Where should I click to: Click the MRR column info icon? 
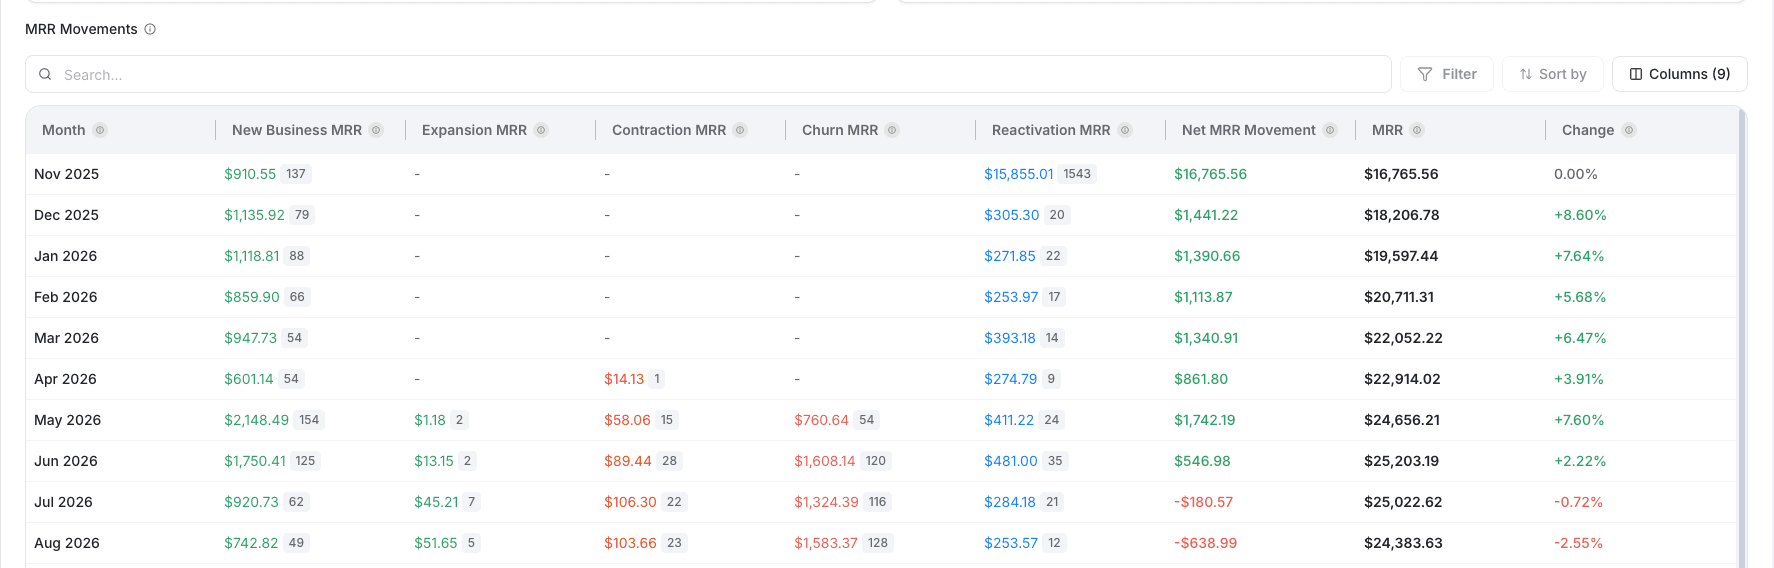[x=1417, y=130]
